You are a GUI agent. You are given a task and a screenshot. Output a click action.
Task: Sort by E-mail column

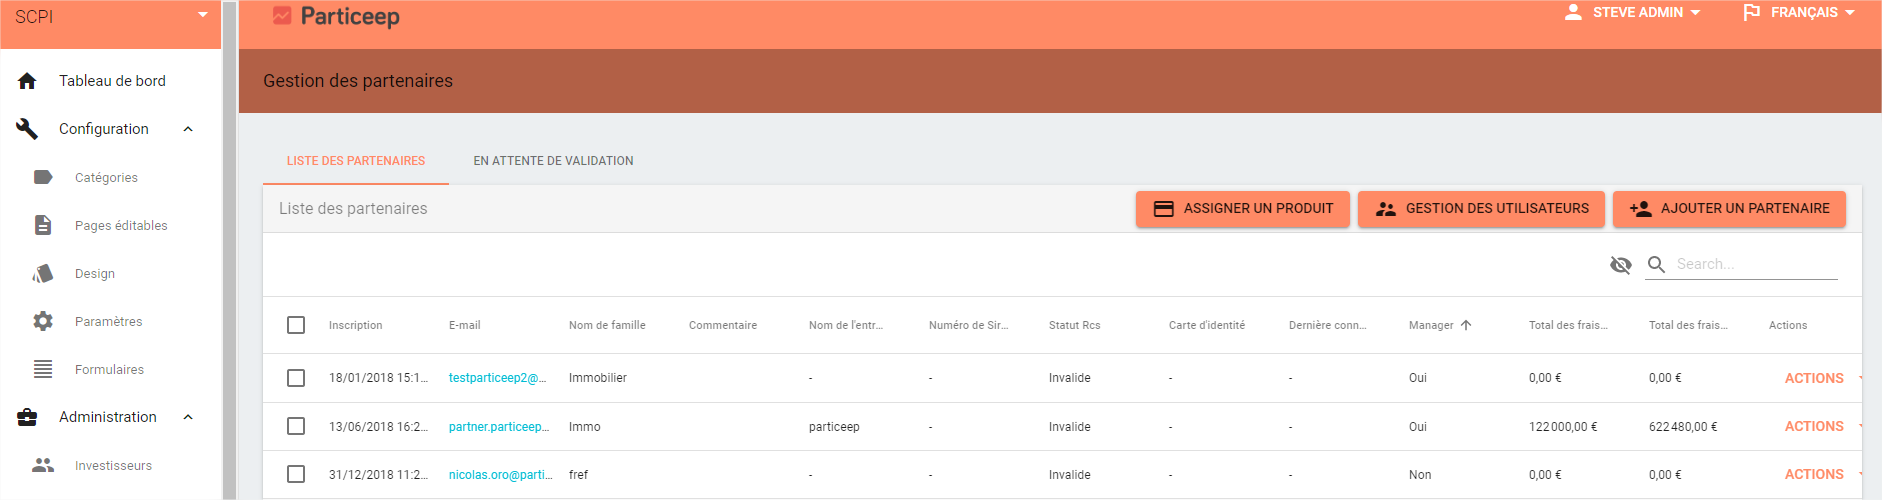coord(465,325)
